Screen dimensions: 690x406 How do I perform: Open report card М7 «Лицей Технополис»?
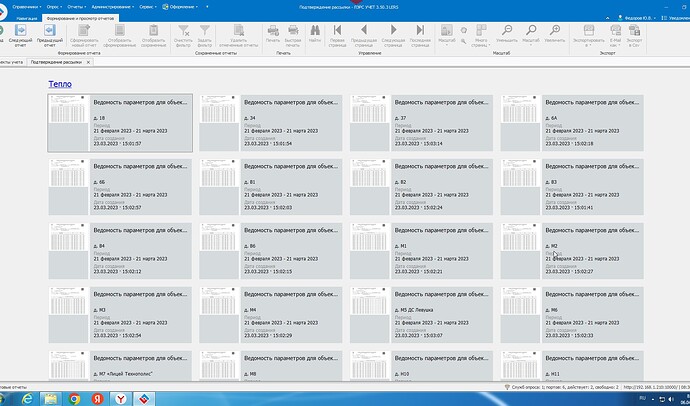tap(120, 366)
